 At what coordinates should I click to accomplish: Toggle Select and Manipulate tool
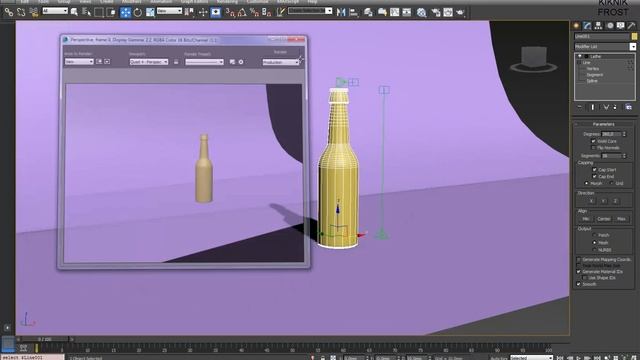pyautogui.click(x=203, y=12)
